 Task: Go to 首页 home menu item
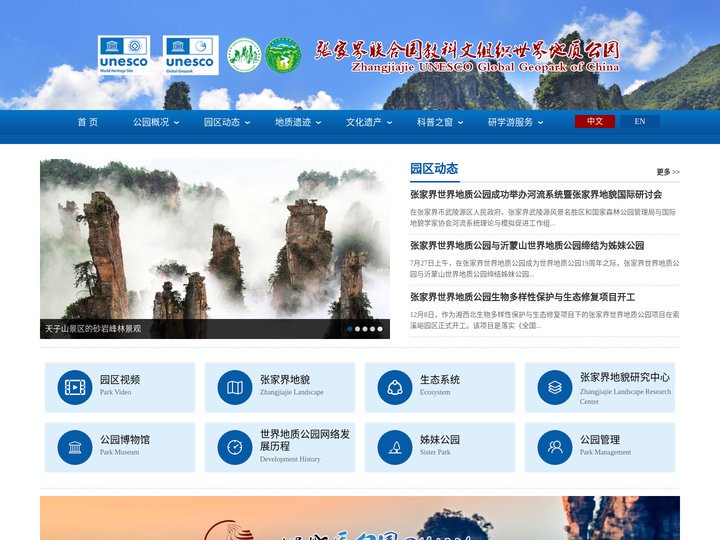coord(88,122)
